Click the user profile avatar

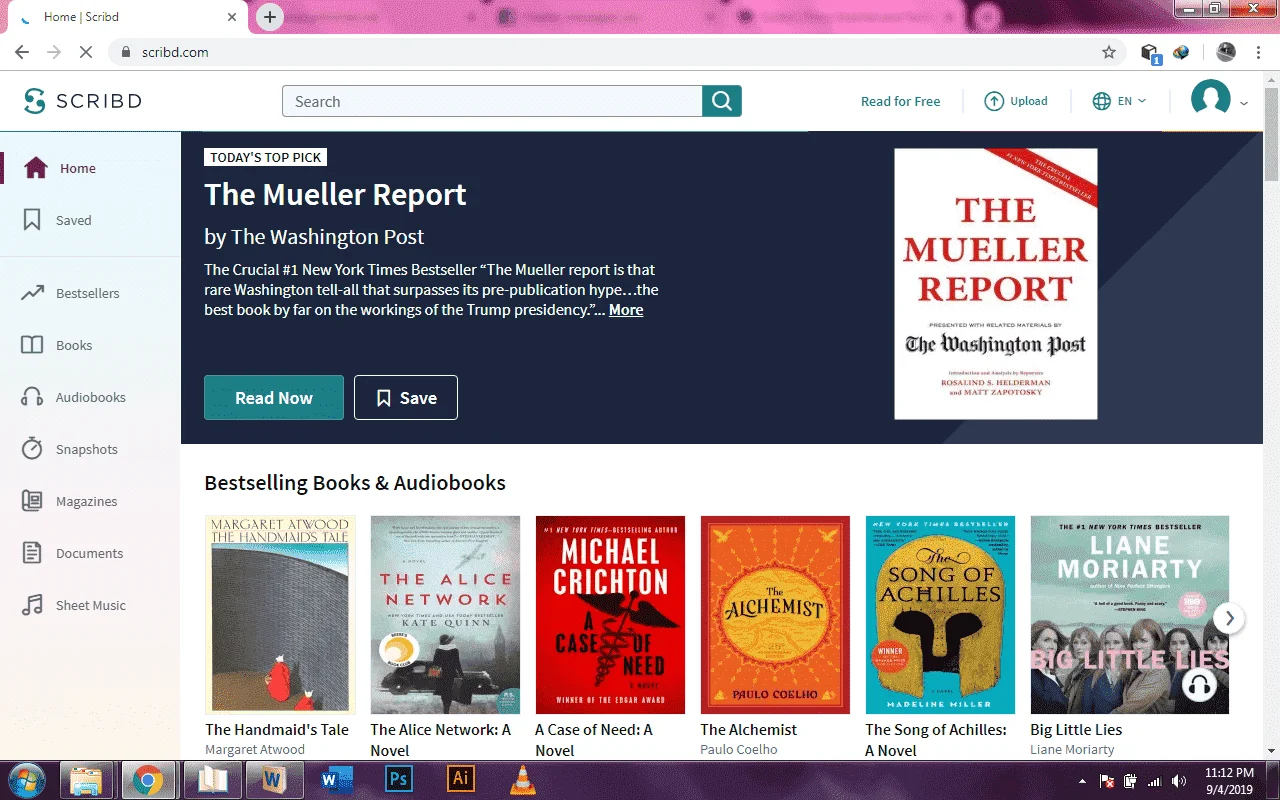[1210, 100]
